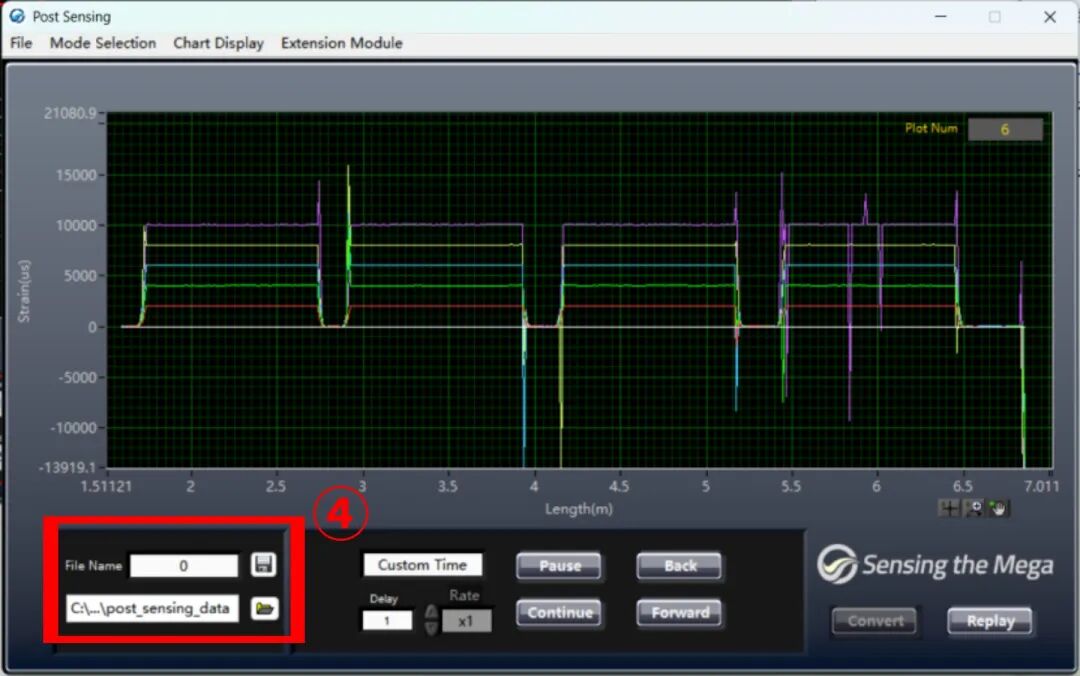Decrease Rate with the down arrow
Viewport: 1080px width, 676px height.
[x=431, y=627]
